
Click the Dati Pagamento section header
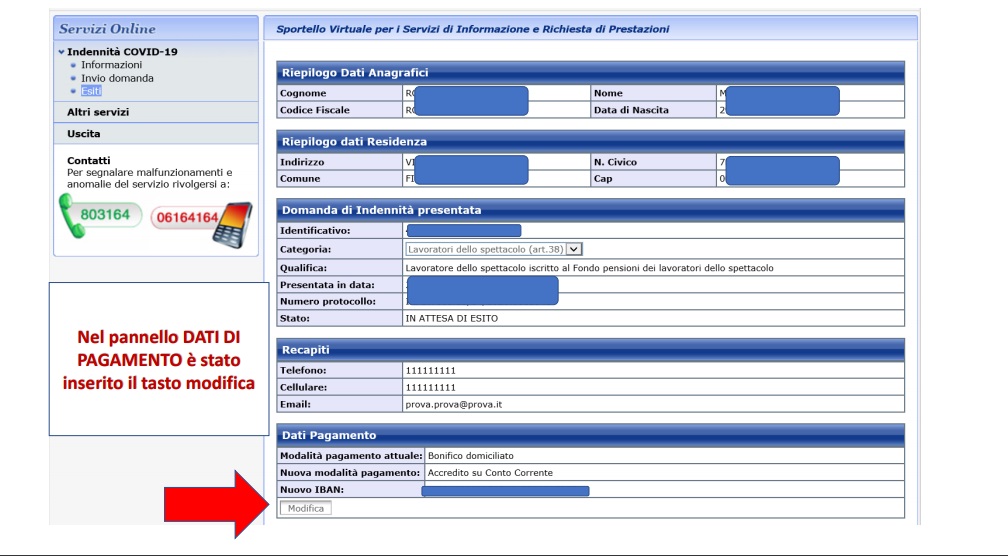point(590,435)
